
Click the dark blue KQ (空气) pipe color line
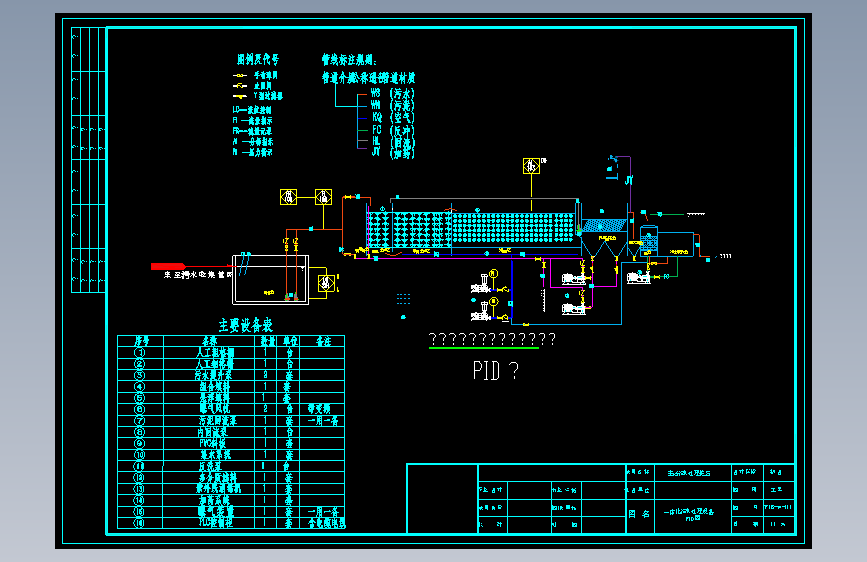(362, 118)
